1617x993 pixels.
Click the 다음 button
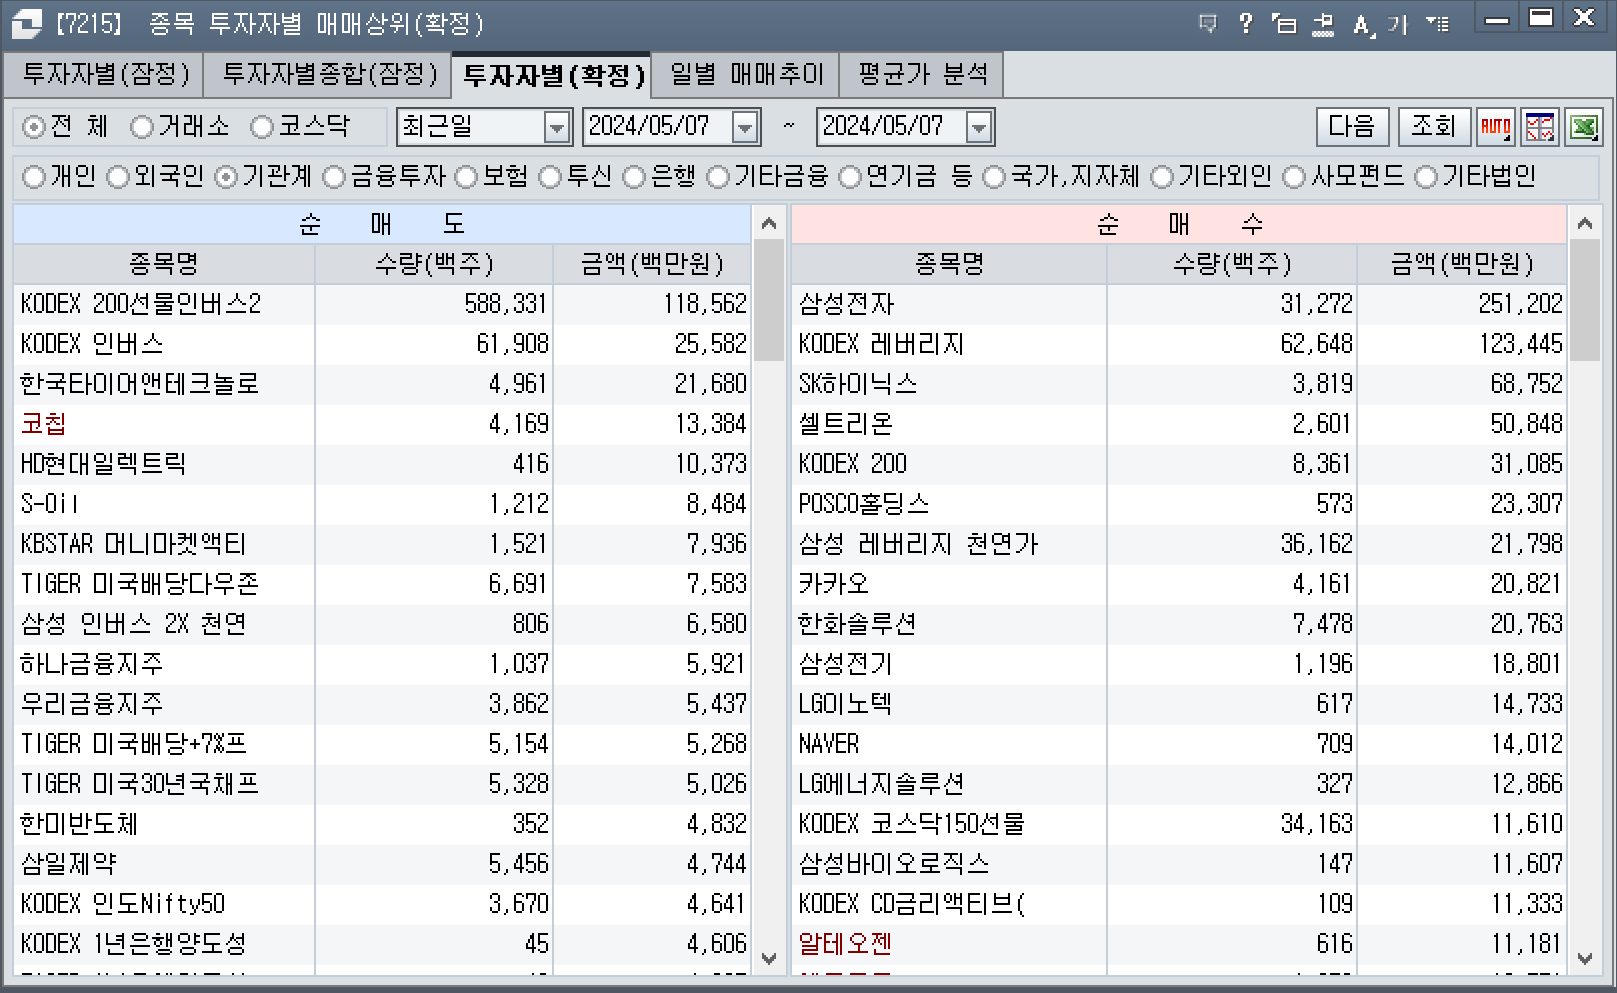coord(1352,127)
